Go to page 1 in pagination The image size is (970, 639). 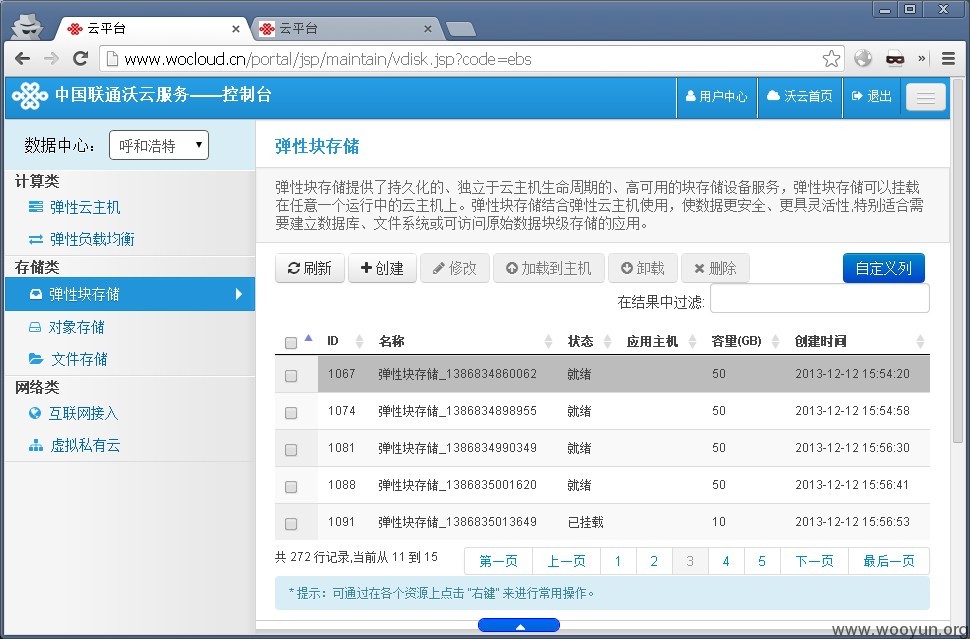tap(618, 560)
